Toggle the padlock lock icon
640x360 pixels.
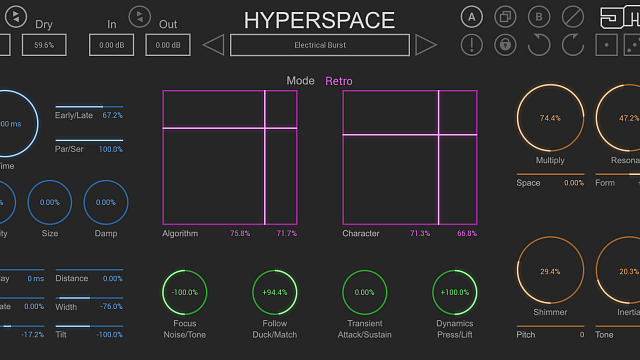[505, 44]
